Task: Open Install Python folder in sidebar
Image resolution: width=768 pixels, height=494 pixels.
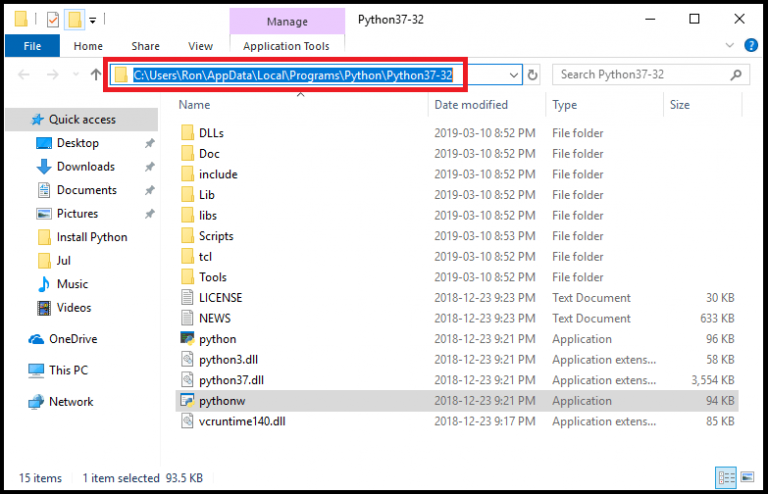Action: click(x=92, y=237)
